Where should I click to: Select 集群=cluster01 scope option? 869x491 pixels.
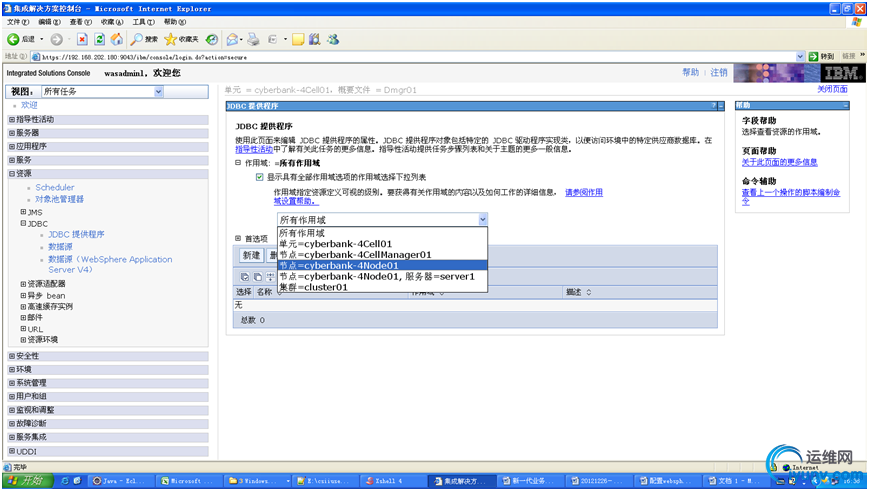[x=382, y=287]
